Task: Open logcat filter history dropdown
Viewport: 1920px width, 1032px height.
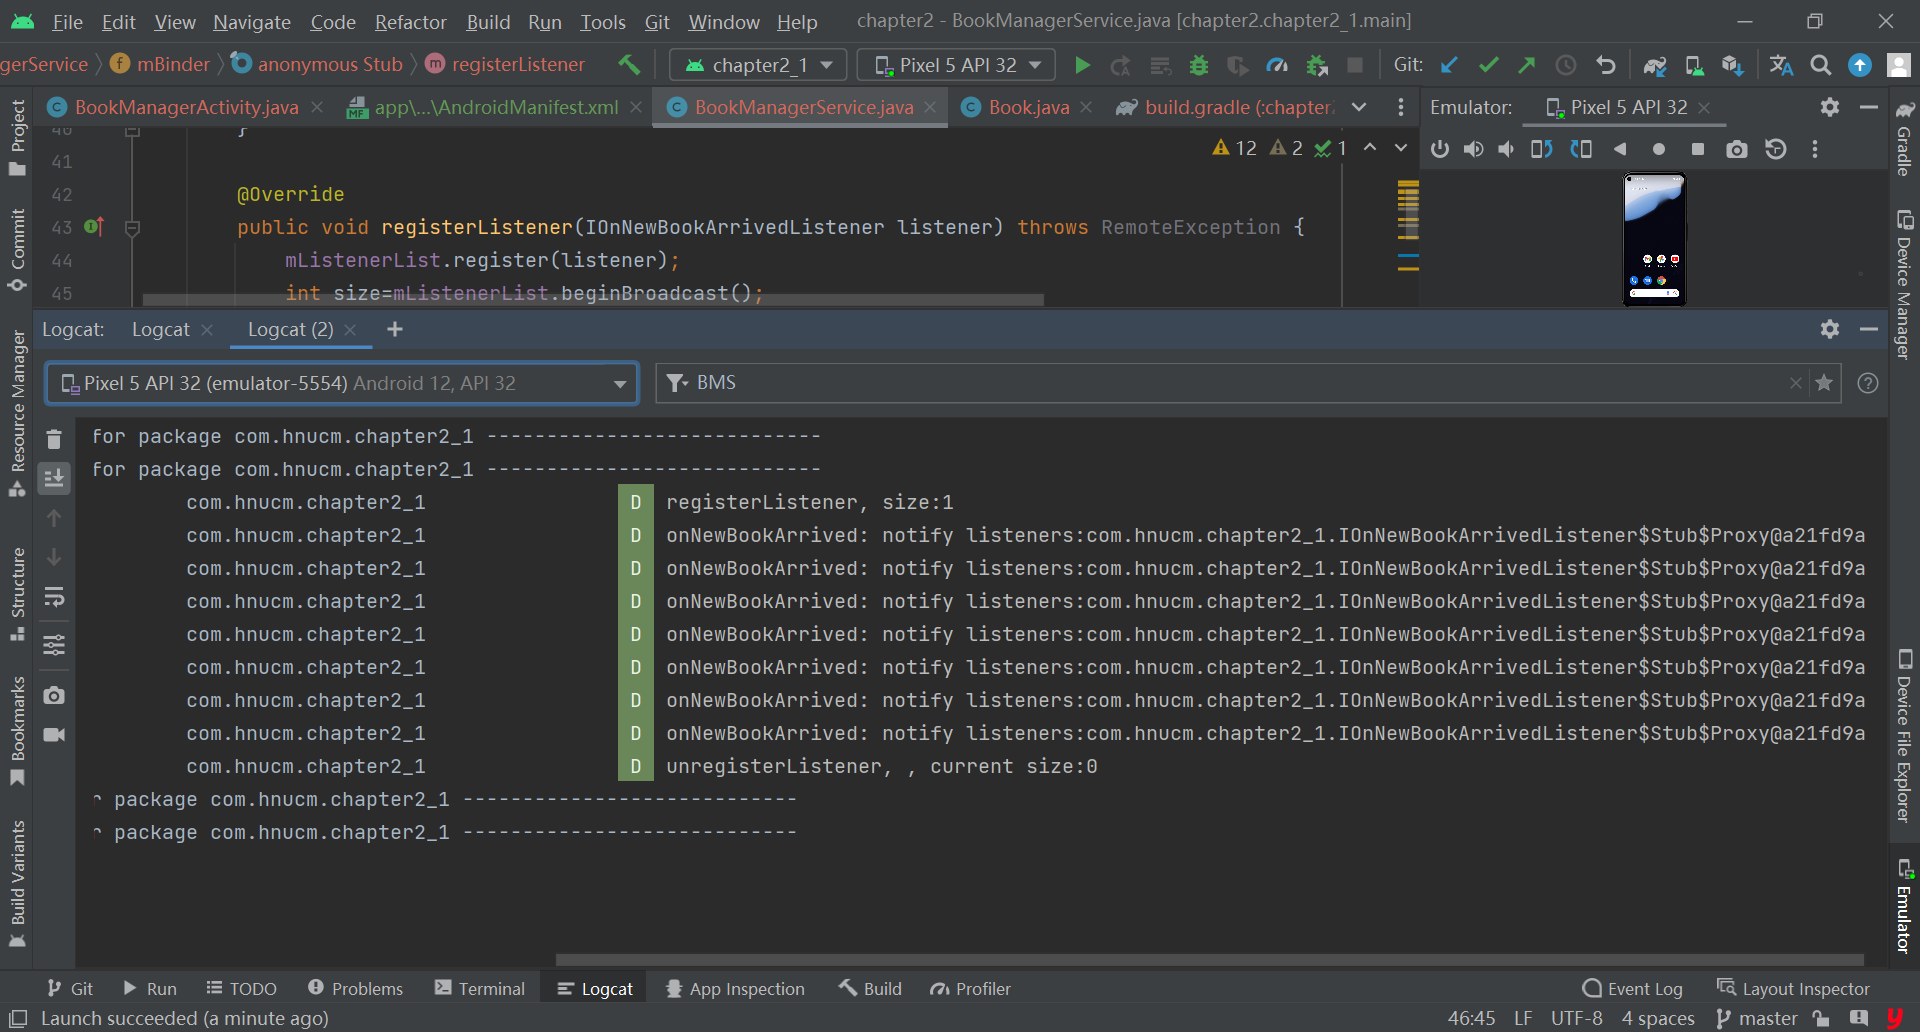Action: click(677, 383)
